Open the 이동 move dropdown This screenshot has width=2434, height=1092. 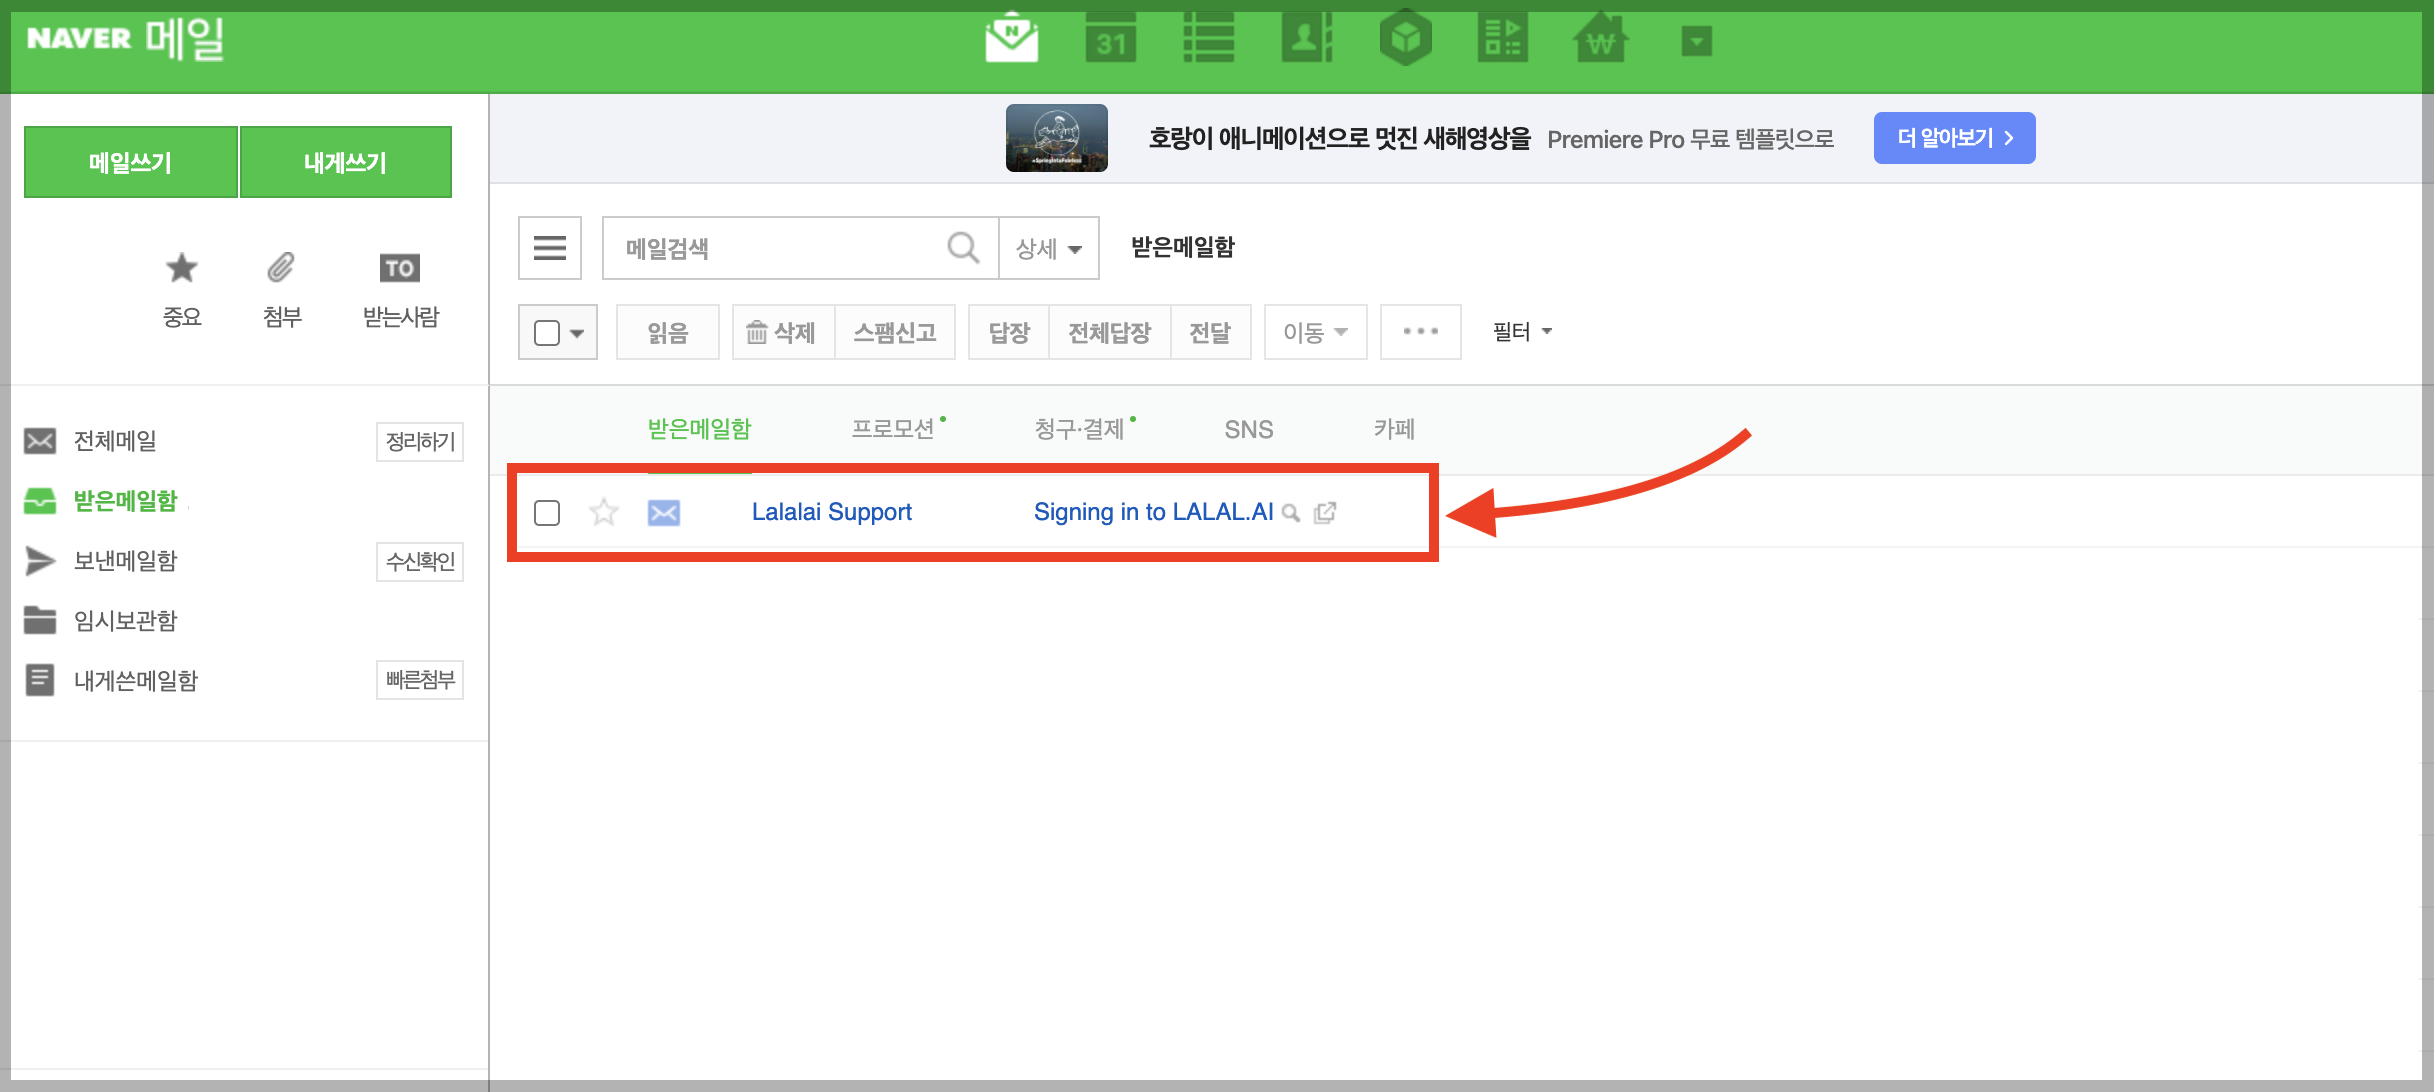(1314, 332)
